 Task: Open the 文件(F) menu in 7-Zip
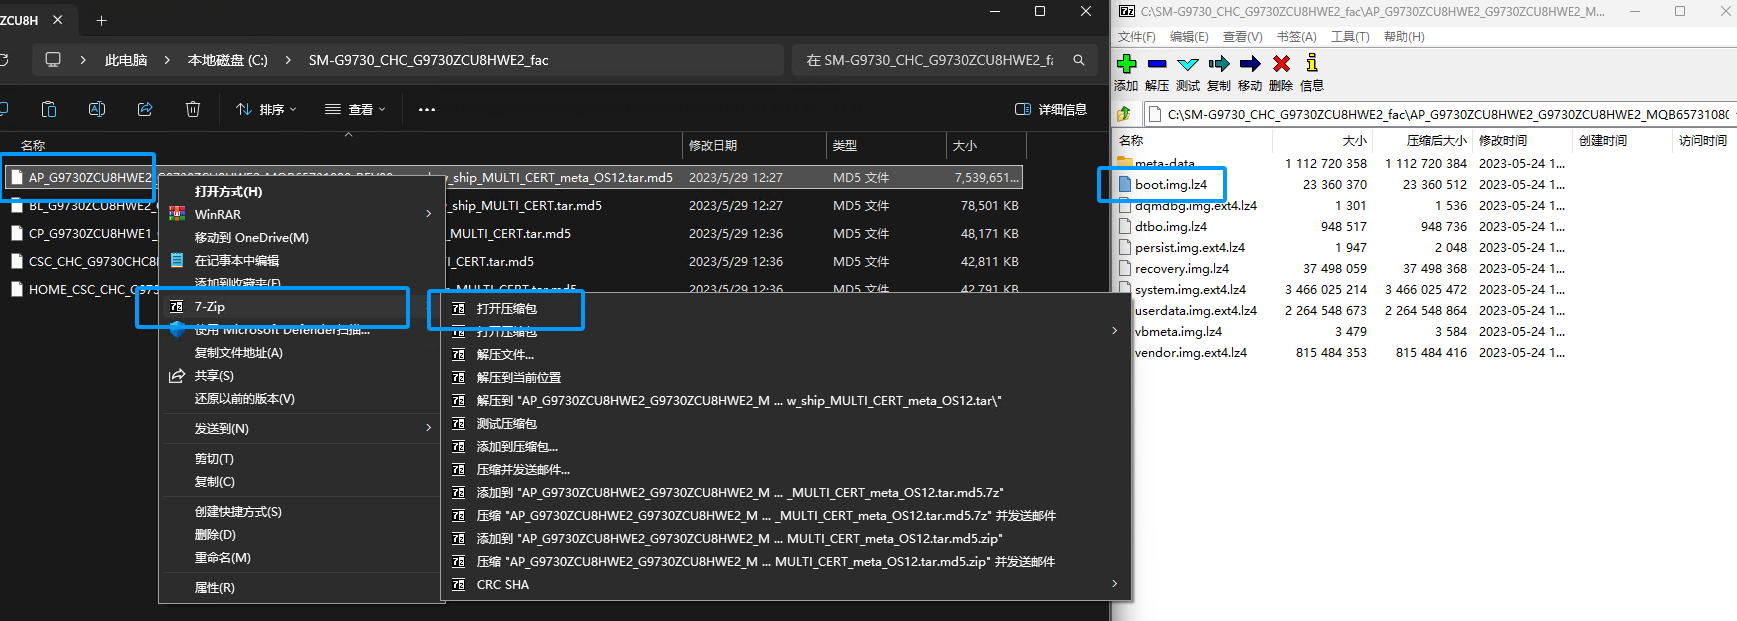coord(1136,37)
